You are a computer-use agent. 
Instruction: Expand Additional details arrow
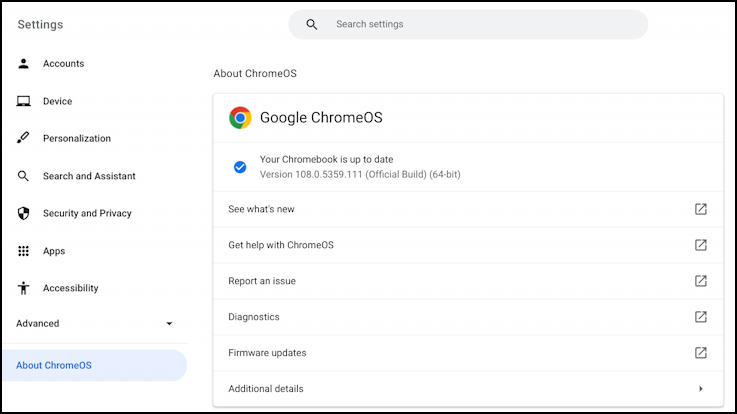click(x=701, y=389)
